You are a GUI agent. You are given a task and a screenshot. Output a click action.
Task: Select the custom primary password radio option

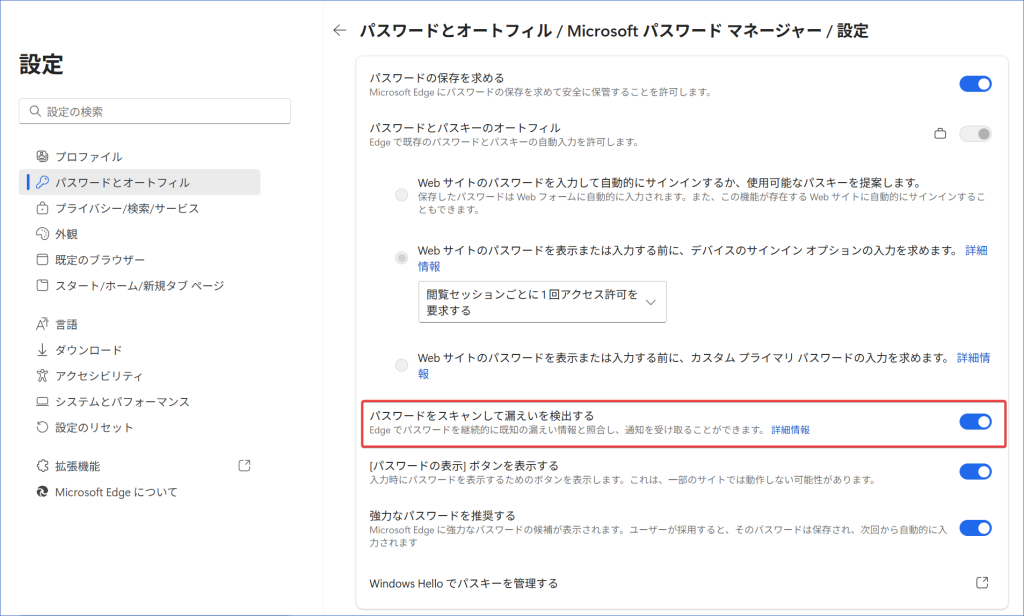click(402, 365)
